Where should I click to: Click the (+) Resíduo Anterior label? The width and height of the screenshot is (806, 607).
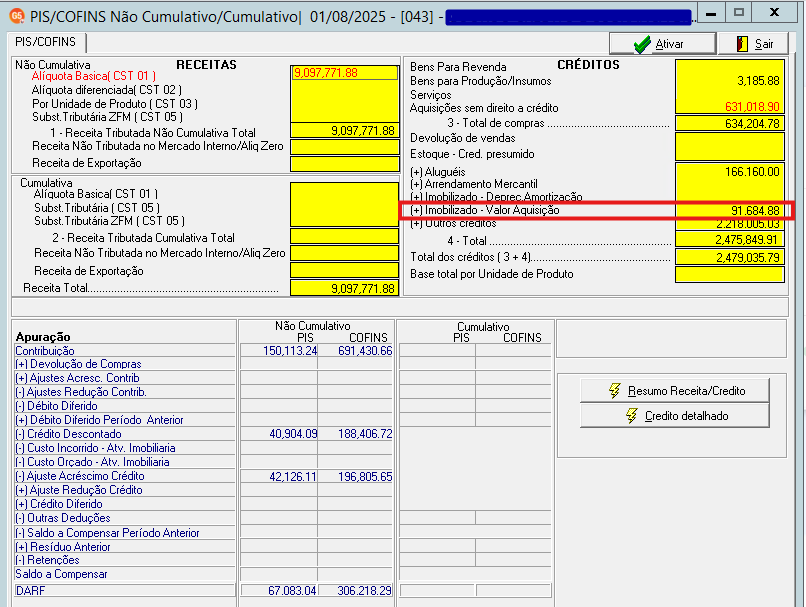pos(63,547)
